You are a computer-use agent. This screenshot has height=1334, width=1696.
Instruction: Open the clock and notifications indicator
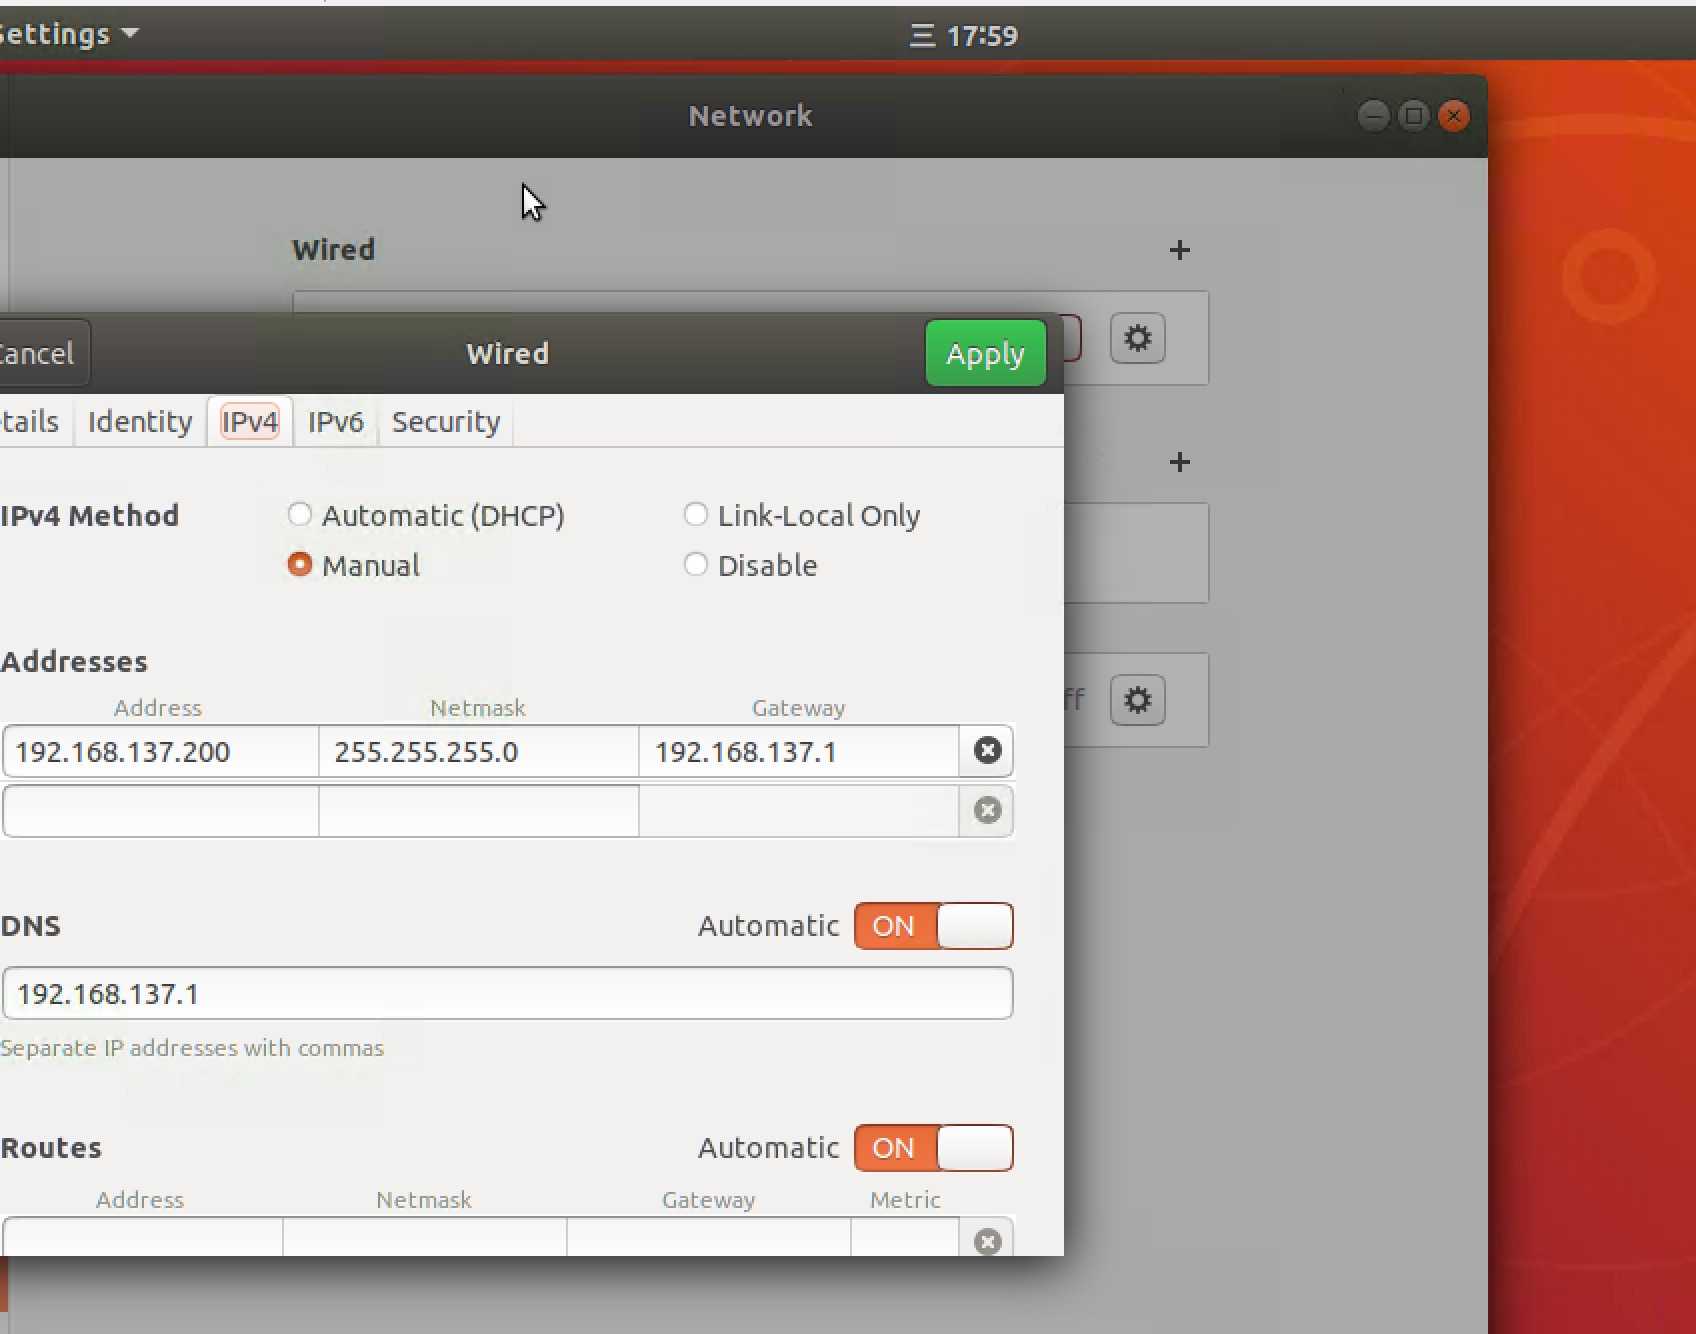click(x=963, y=36)
